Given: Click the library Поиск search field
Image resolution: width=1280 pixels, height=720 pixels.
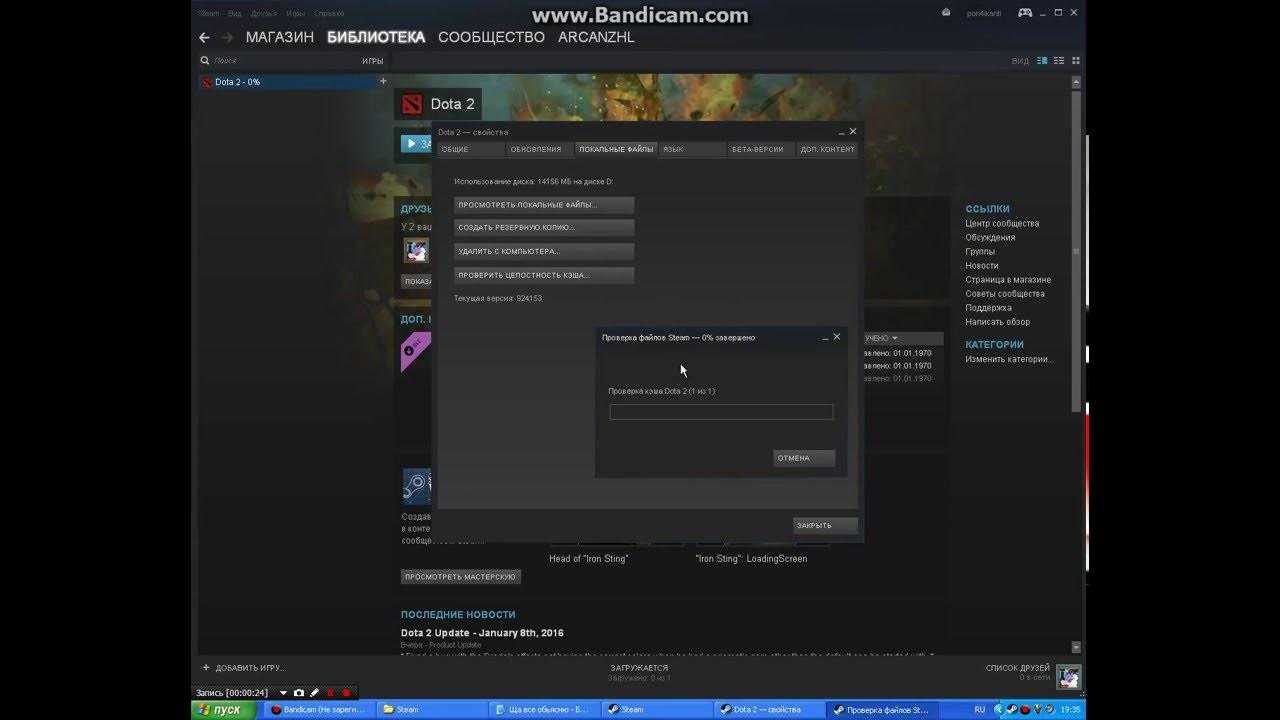Looking at the screenshot, I should pyautogui.click(x=280, y=61).
